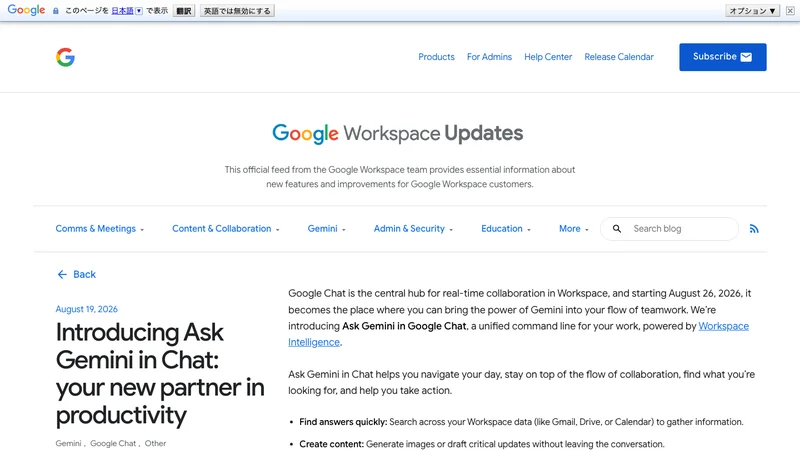Click the search magnifier icon
This screenshot has width=800, height=450.
pyautogui.click(x=617, y=229)
